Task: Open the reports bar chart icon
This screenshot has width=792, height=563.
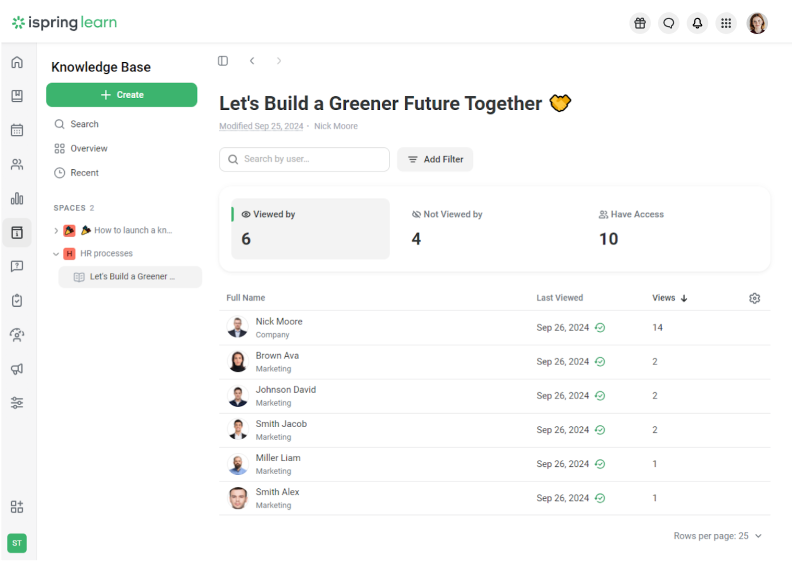Action: tap(17, 198)
